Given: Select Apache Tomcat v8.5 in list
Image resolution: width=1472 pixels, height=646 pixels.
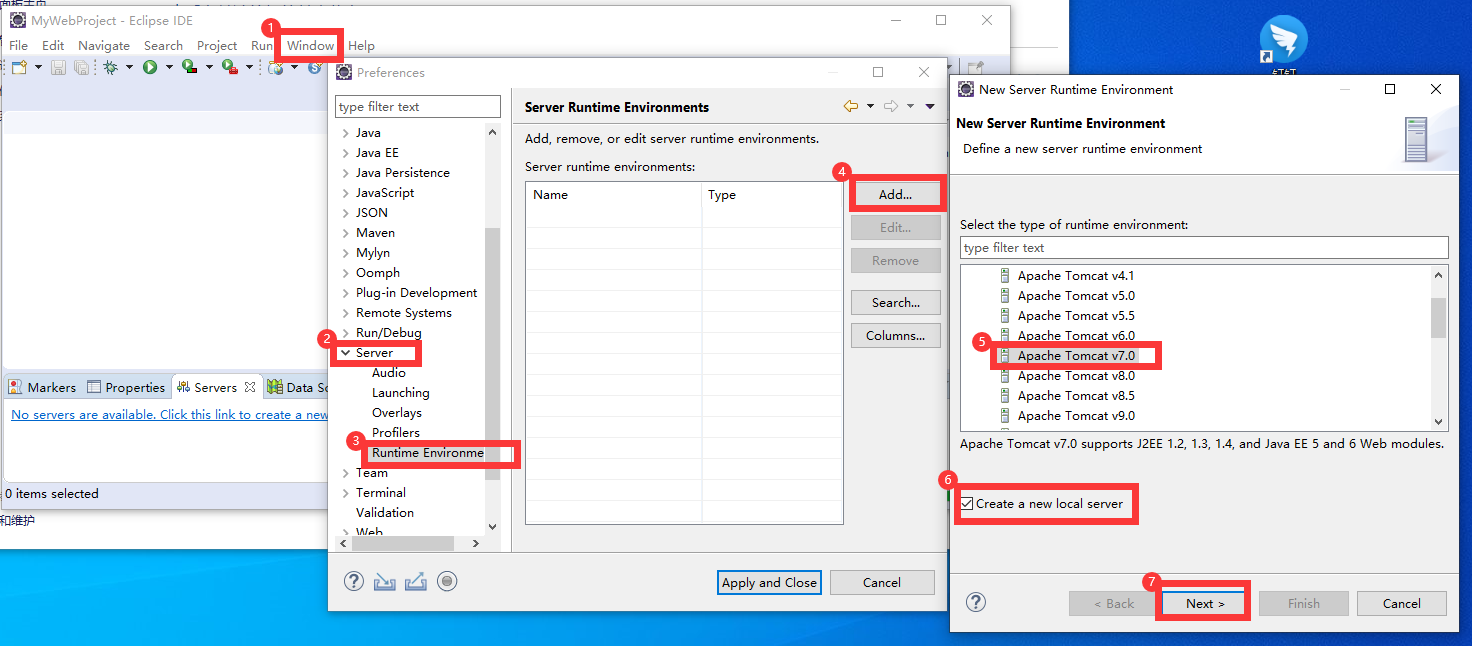Looking at the screenshot, I should point(1076,396).
